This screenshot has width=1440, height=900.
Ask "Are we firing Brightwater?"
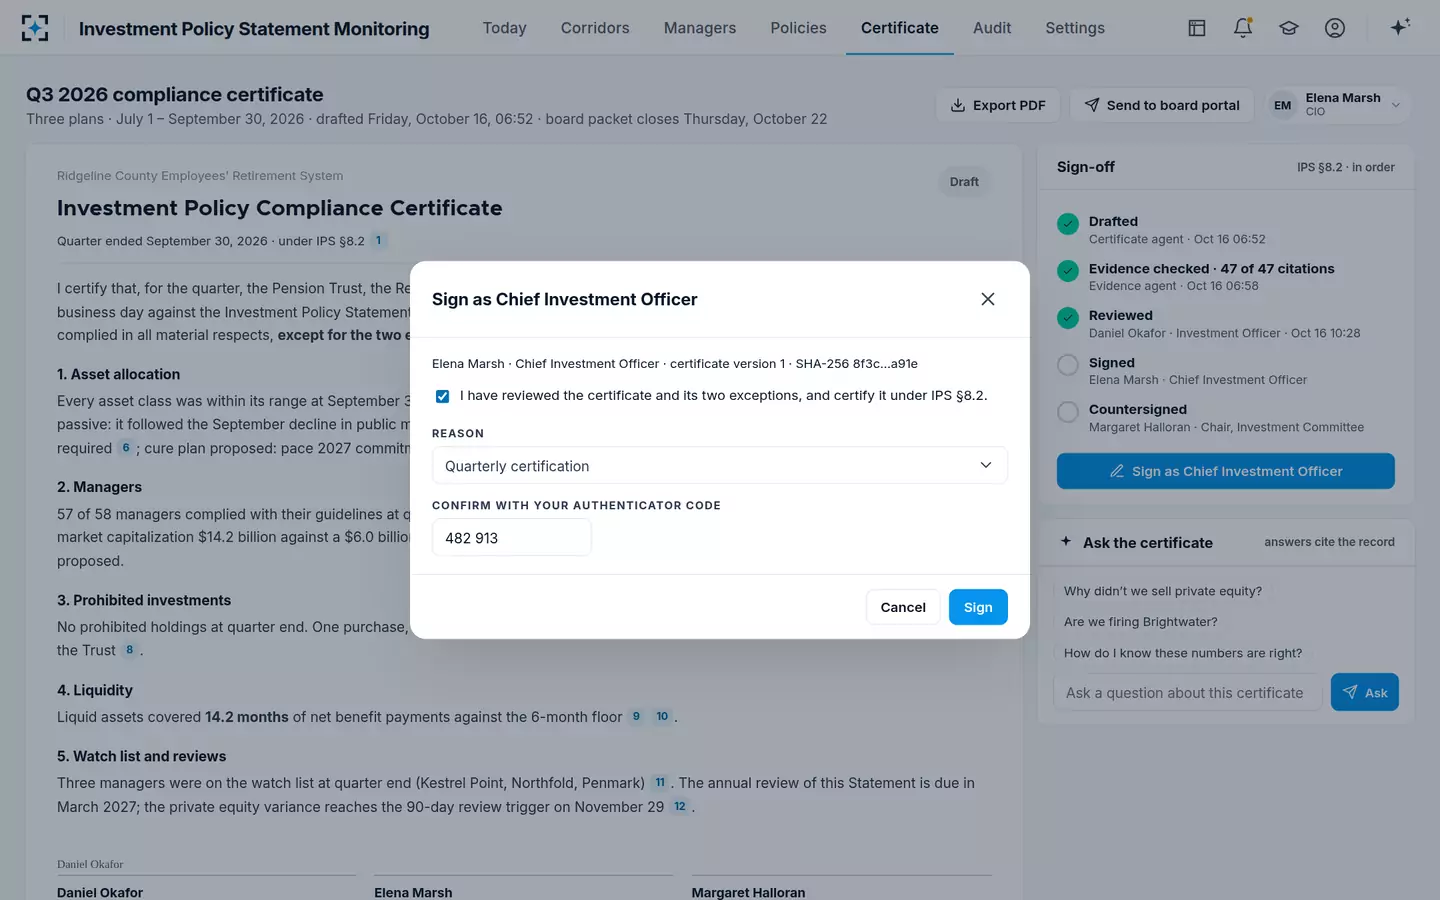click(x=1141, y=622)
